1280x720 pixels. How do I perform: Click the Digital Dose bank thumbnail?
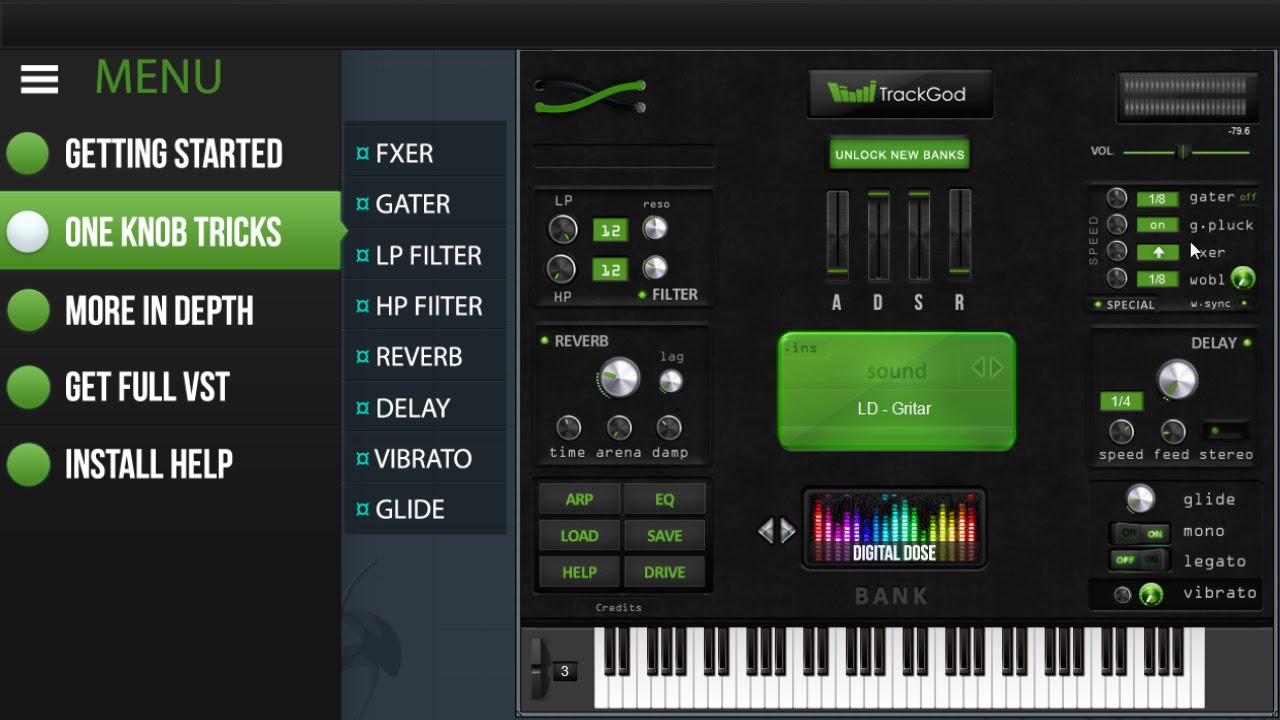[x=894, y=528]
